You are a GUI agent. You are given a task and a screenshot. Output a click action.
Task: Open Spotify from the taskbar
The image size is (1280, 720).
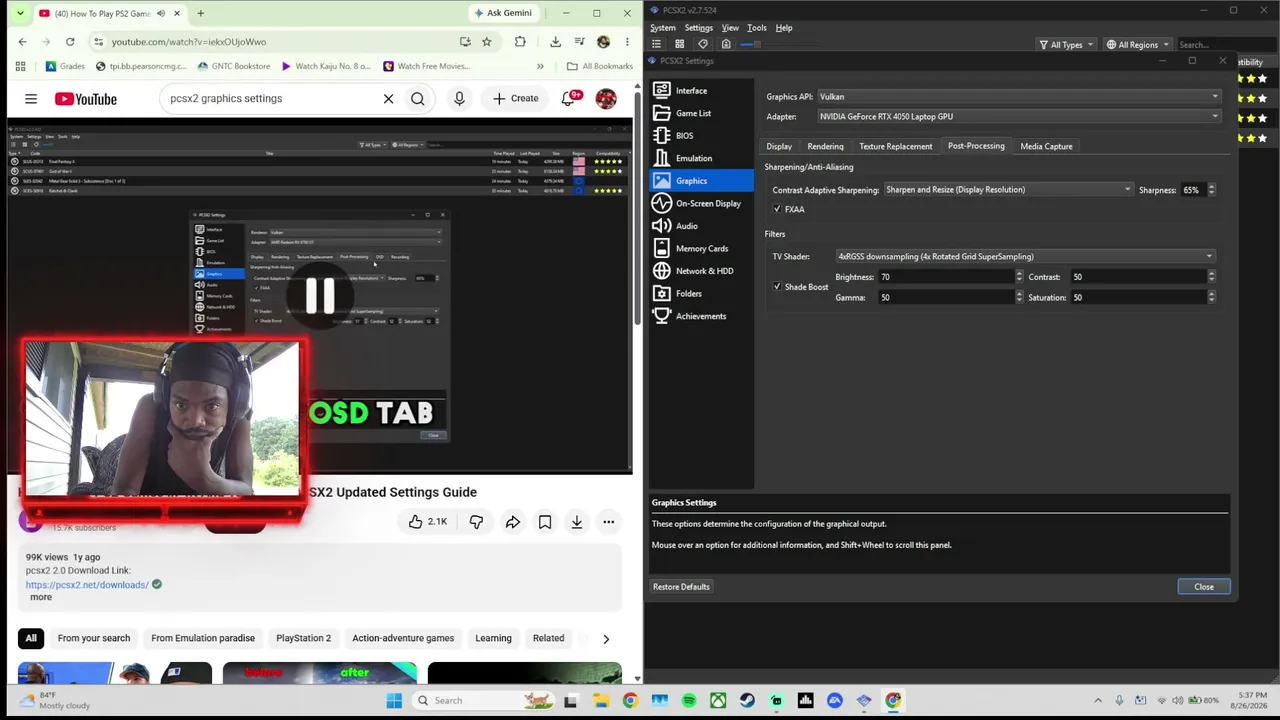689,701
